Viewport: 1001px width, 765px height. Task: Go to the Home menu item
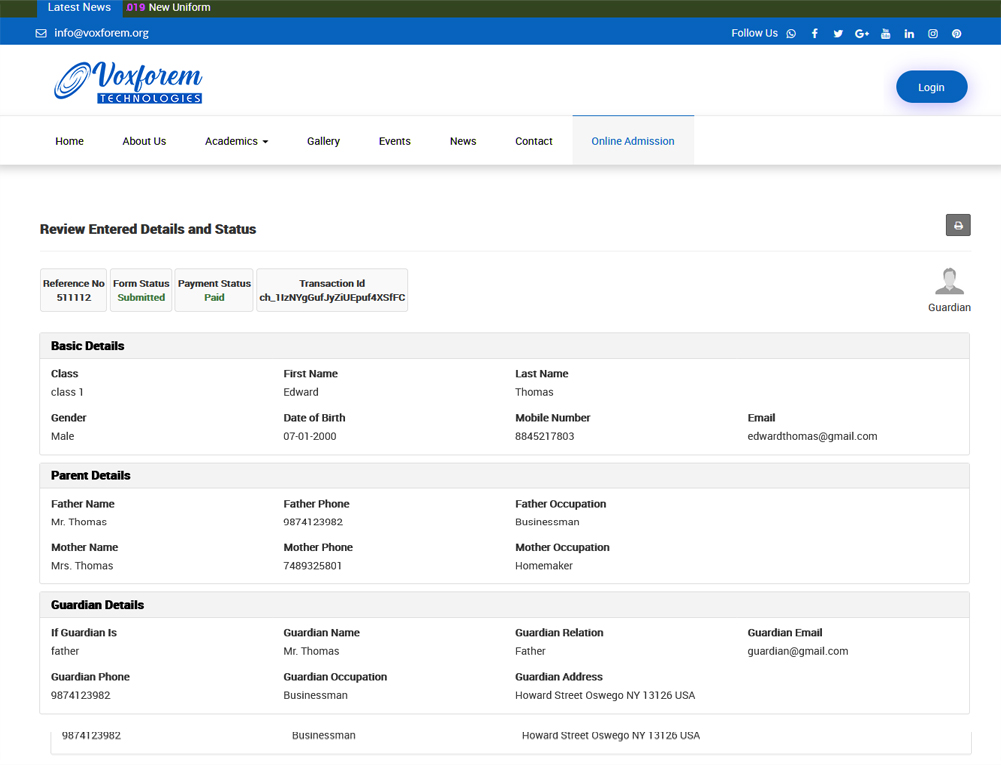(x=69, y=141)
